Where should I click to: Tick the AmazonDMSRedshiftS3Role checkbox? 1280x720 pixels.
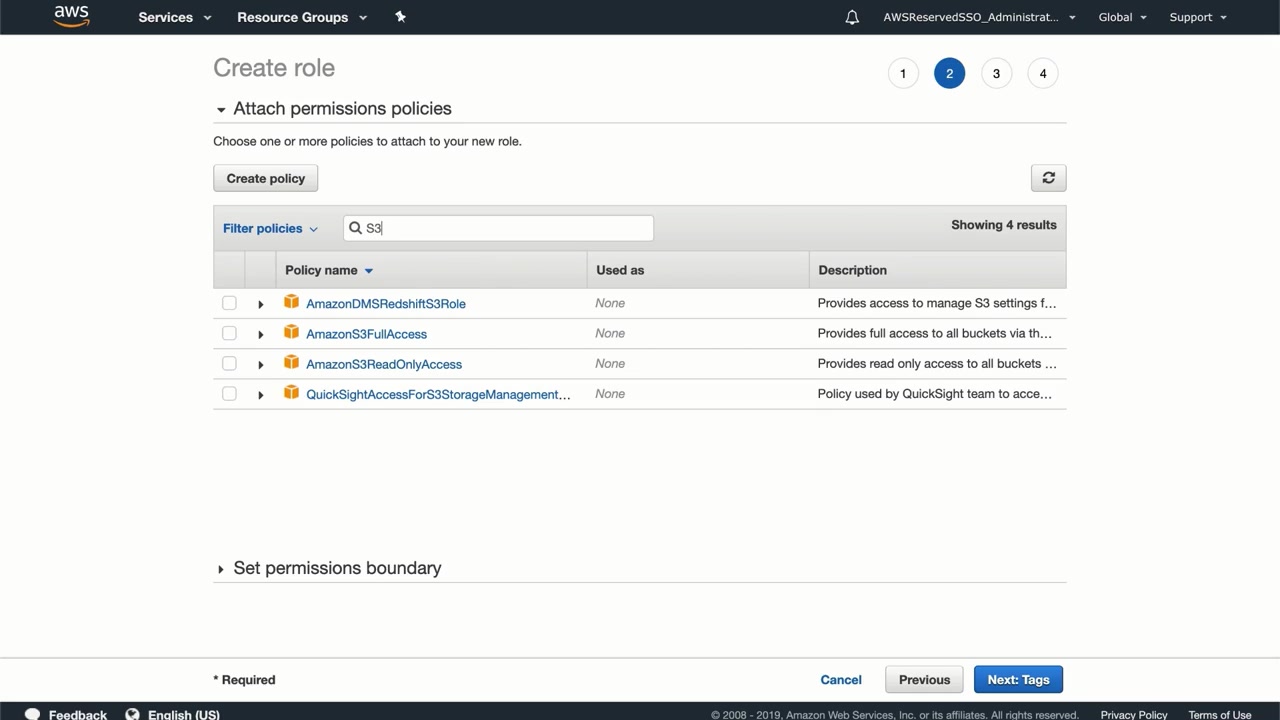point(229,303)
